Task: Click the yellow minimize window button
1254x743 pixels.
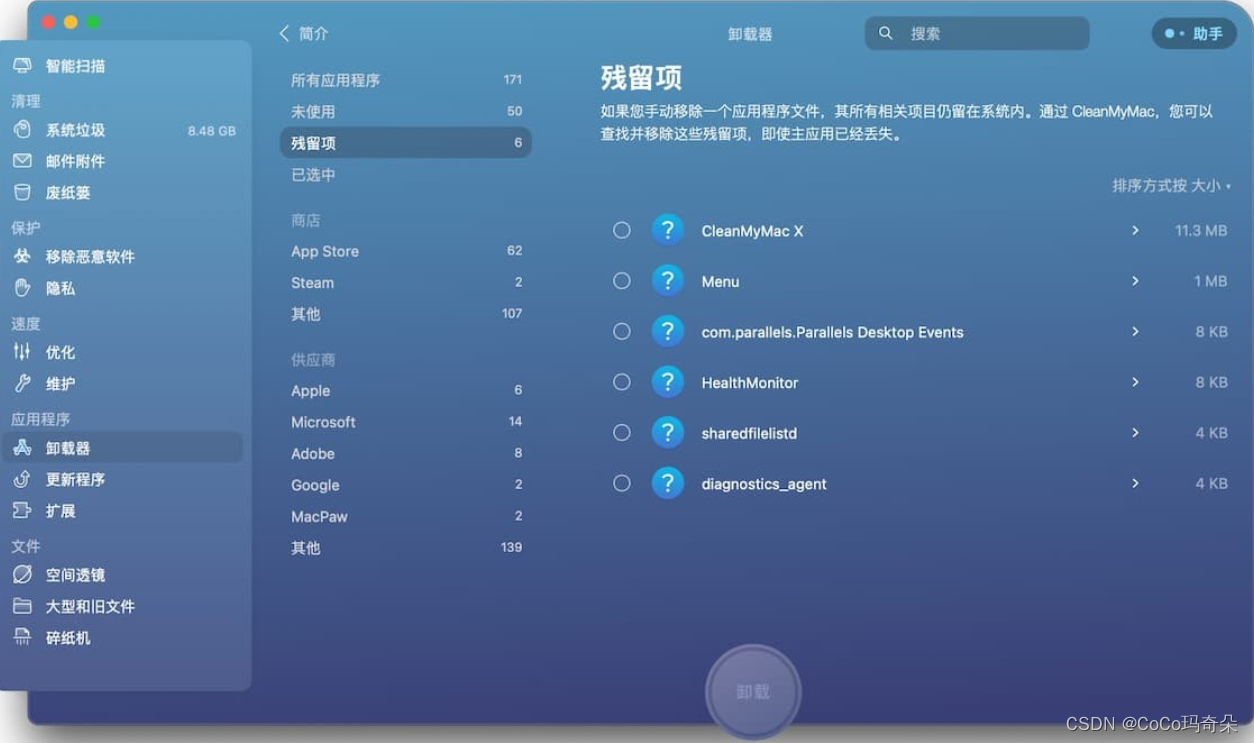Action: click(x=70, y=22)
